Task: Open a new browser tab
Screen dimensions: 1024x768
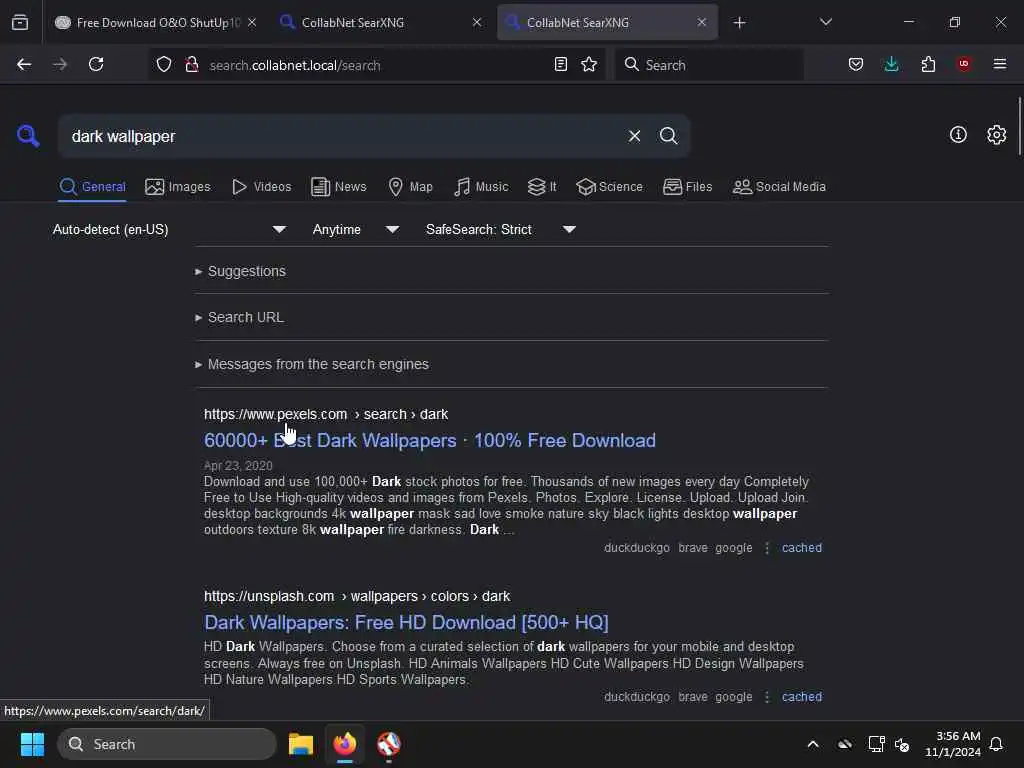Action: [x=739, y=23]
